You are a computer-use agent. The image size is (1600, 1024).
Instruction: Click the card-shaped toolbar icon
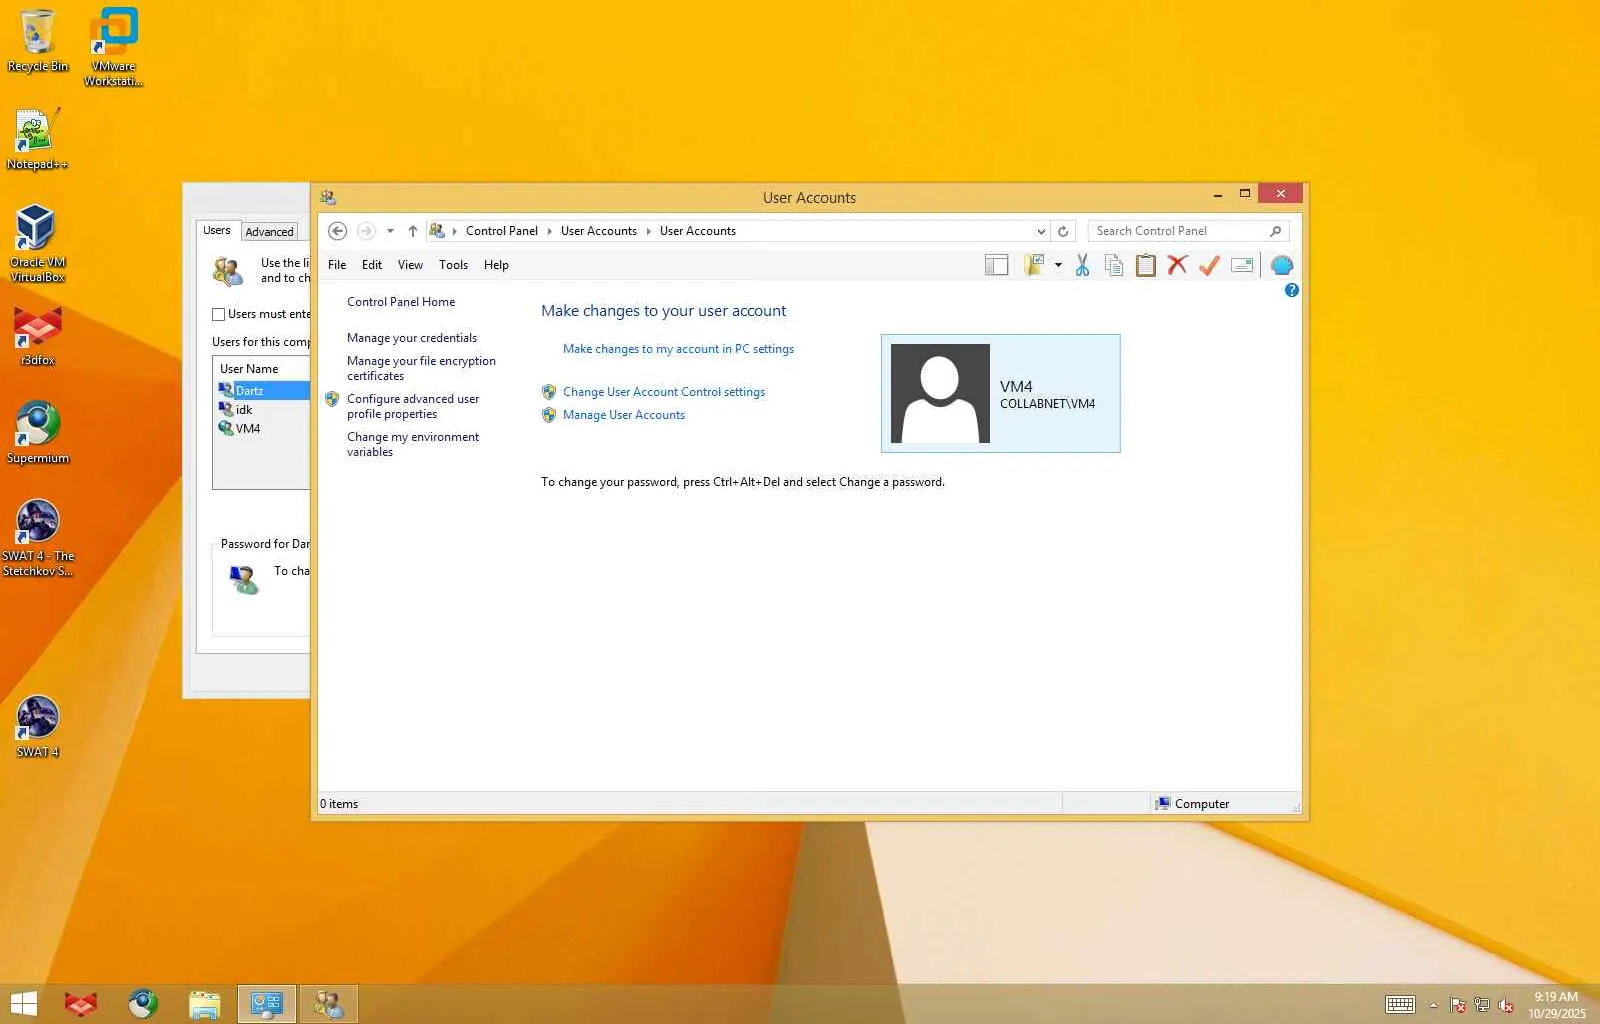[1242, 265]
